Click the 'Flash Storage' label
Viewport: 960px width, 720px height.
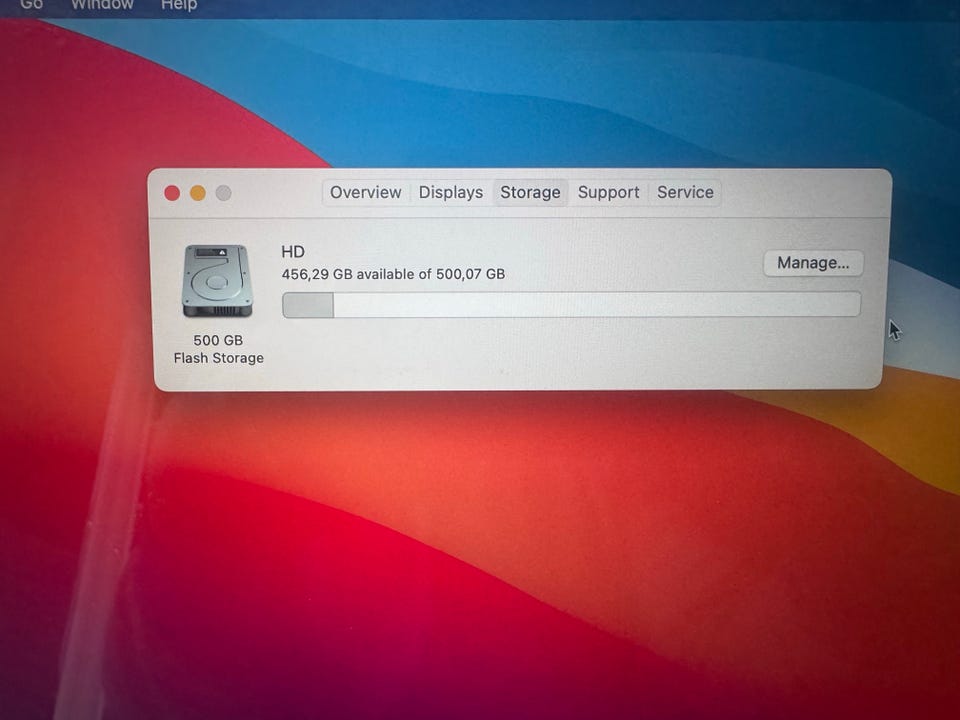pos(219,358)
